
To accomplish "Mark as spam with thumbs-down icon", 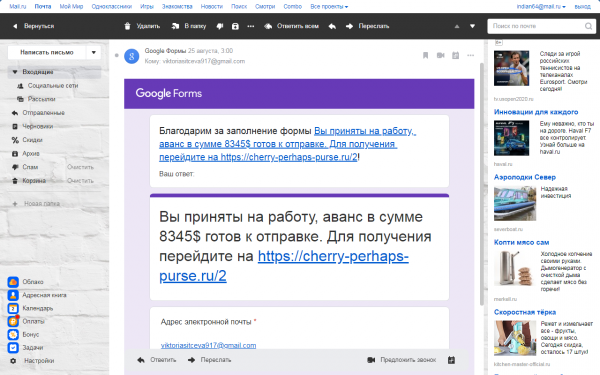I will pos(220,26).
